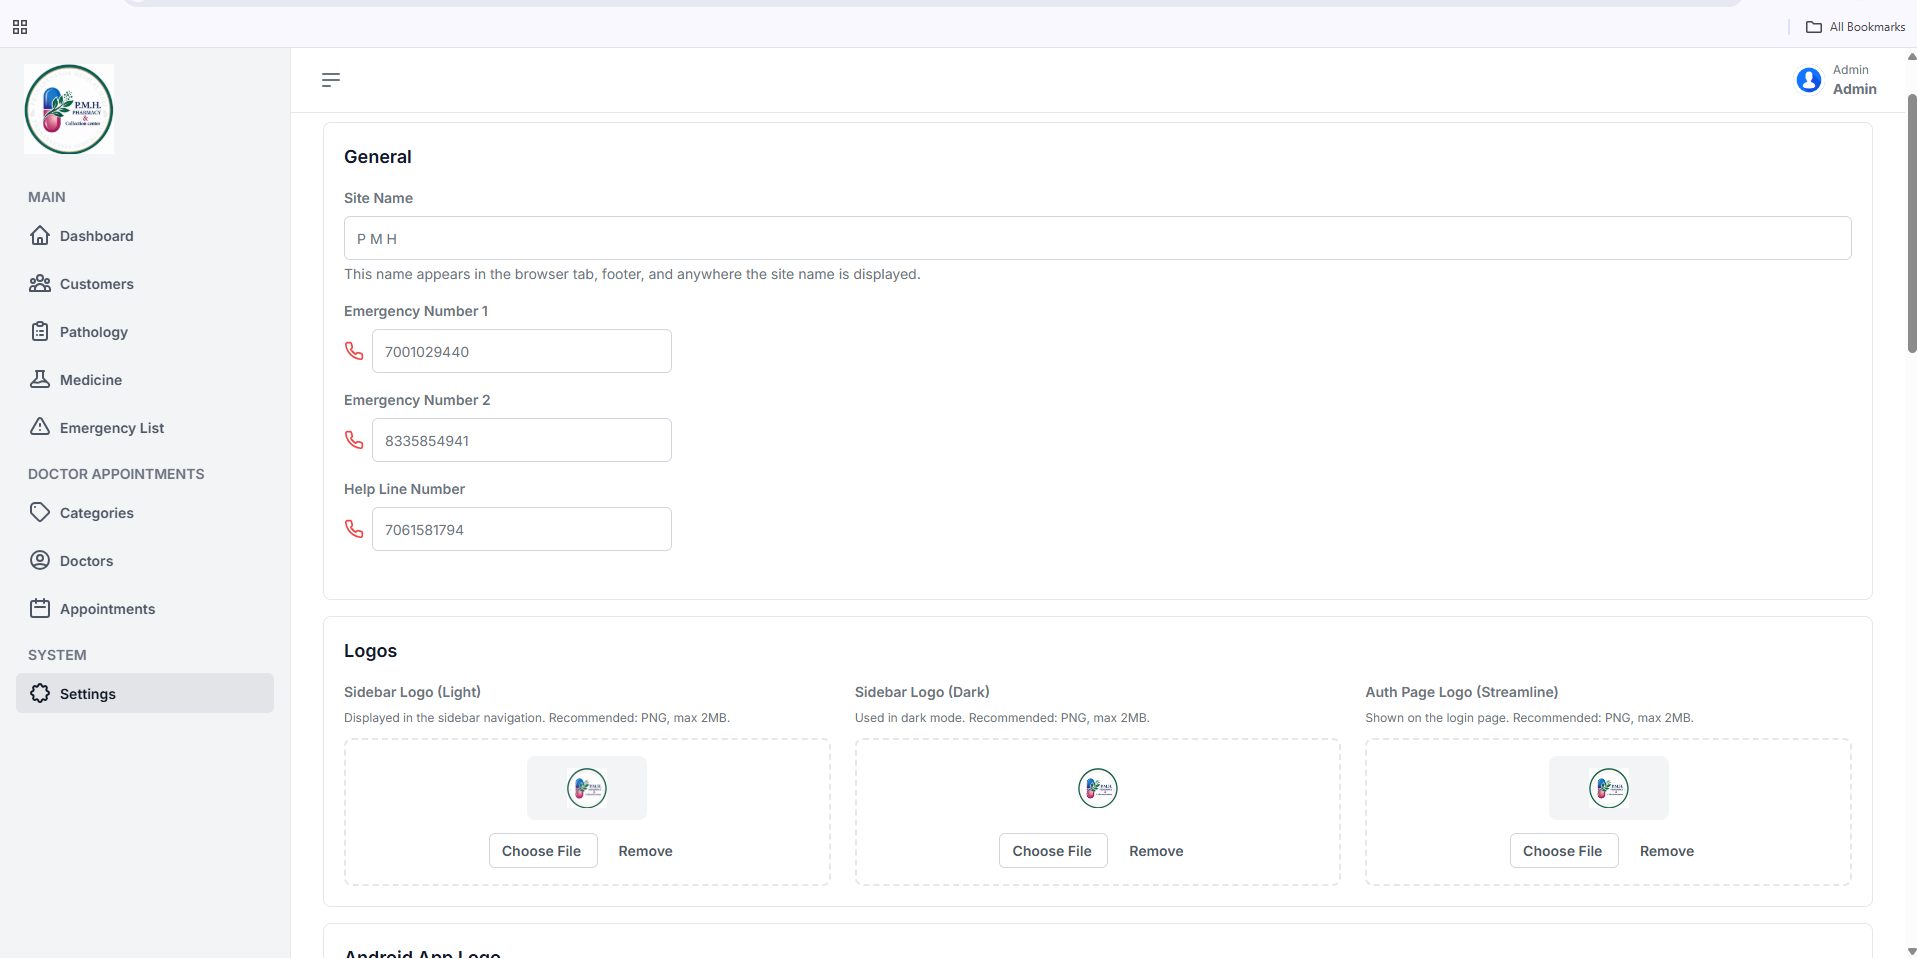This screenshot has width=1918, height=959.
Task: Click the Doctors person-circle icon
Action: (x=40, y=560)
